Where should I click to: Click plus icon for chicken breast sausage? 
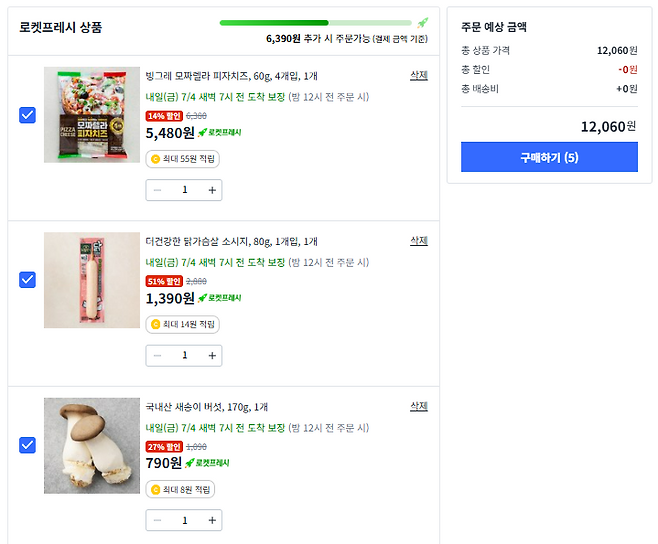pos(212,355)
